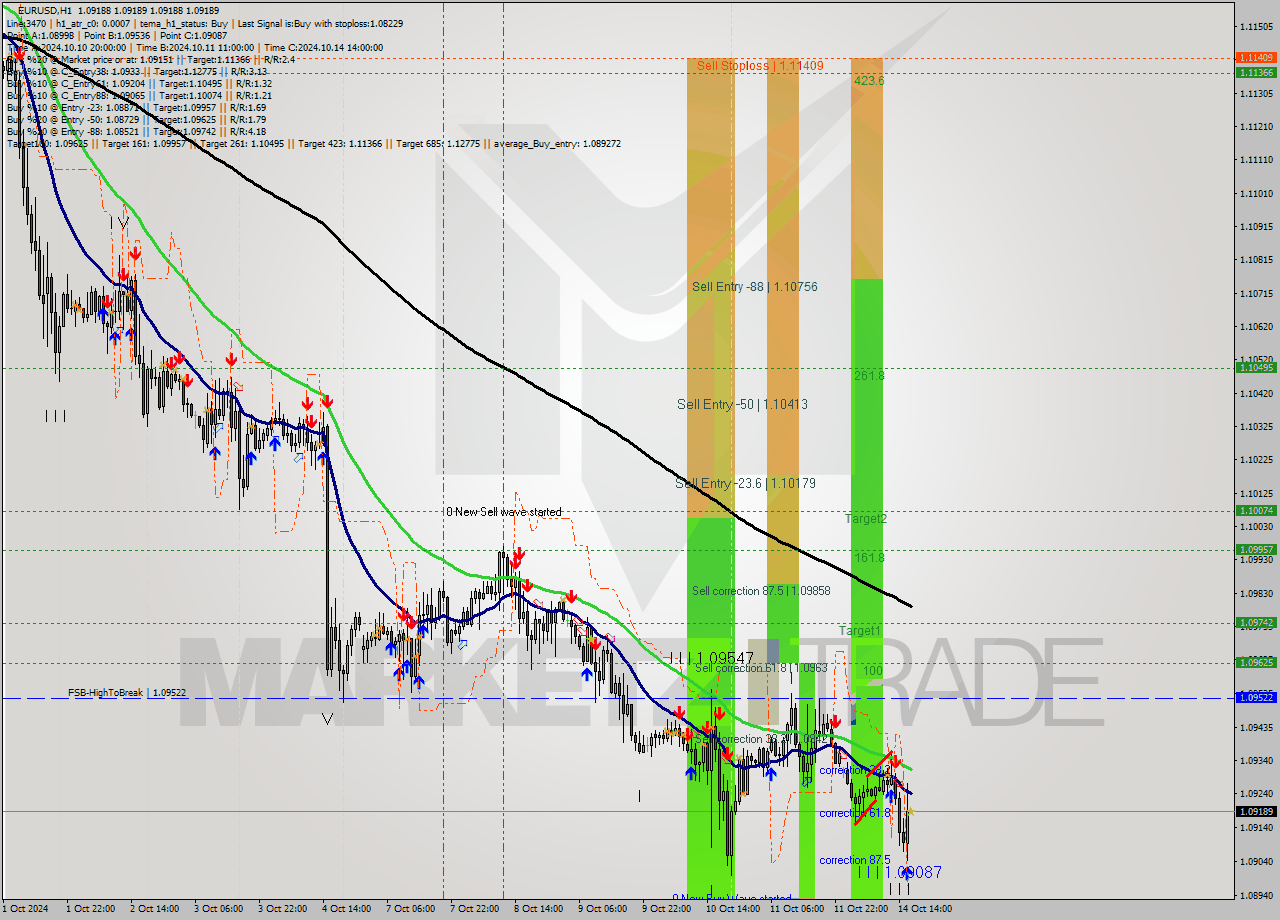The height and width of the screenshot is (920, 1280).
Task: Click the 1.08940 price axis value
Action: [x=1255, y=894]
